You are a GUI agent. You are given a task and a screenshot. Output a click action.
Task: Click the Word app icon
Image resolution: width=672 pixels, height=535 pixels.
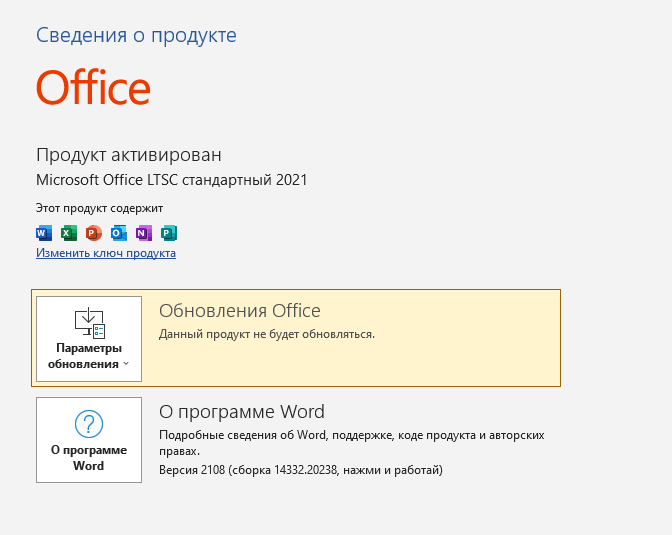click(x=44, y=233)
